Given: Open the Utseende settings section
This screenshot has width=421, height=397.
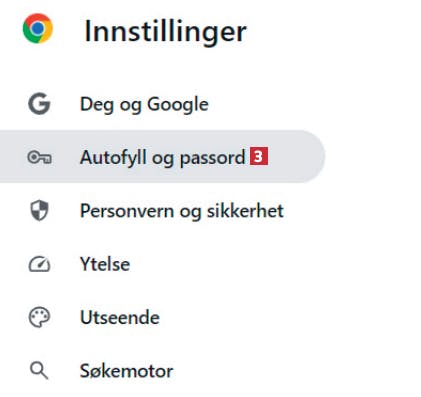Looking at the screenshot, I should coord(120,317).
